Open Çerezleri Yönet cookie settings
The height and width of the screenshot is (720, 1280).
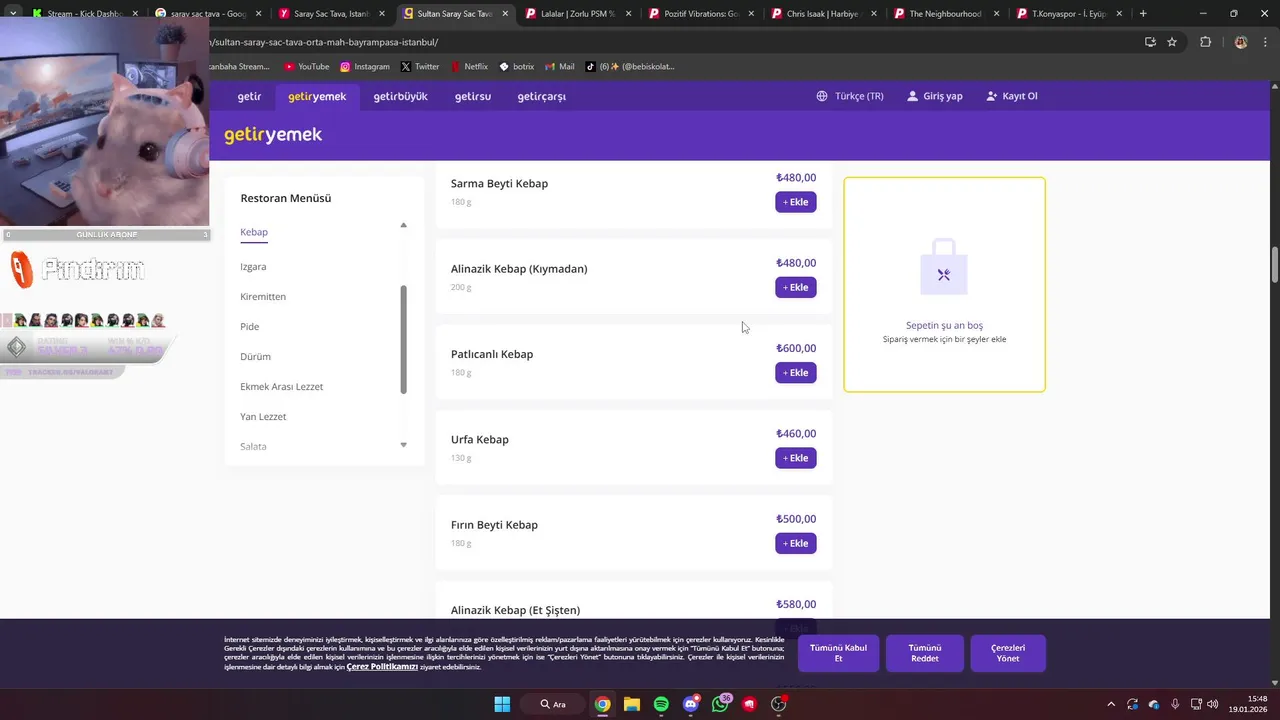pyautogui.click(x=1008, y=653)
